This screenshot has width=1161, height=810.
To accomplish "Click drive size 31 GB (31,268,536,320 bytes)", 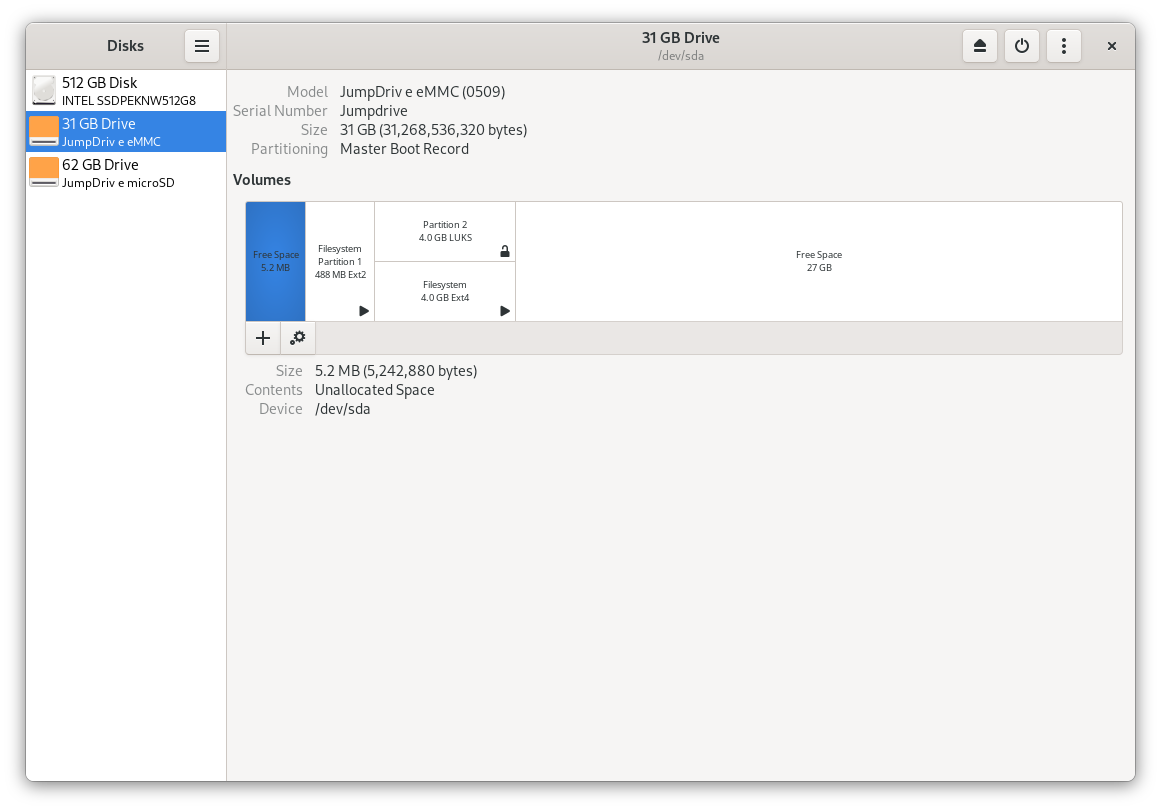I will pyautogui.click(x=433, y=130).
